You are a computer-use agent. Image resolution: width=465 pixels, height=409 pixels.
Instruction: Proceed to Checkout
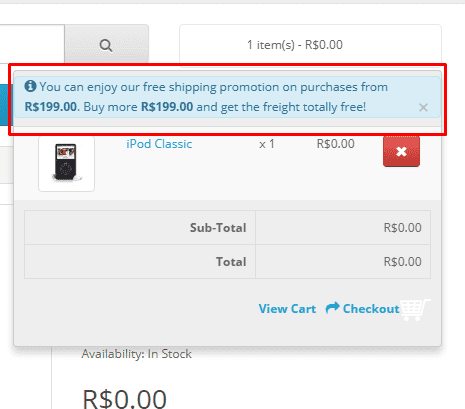coord(371,309)
